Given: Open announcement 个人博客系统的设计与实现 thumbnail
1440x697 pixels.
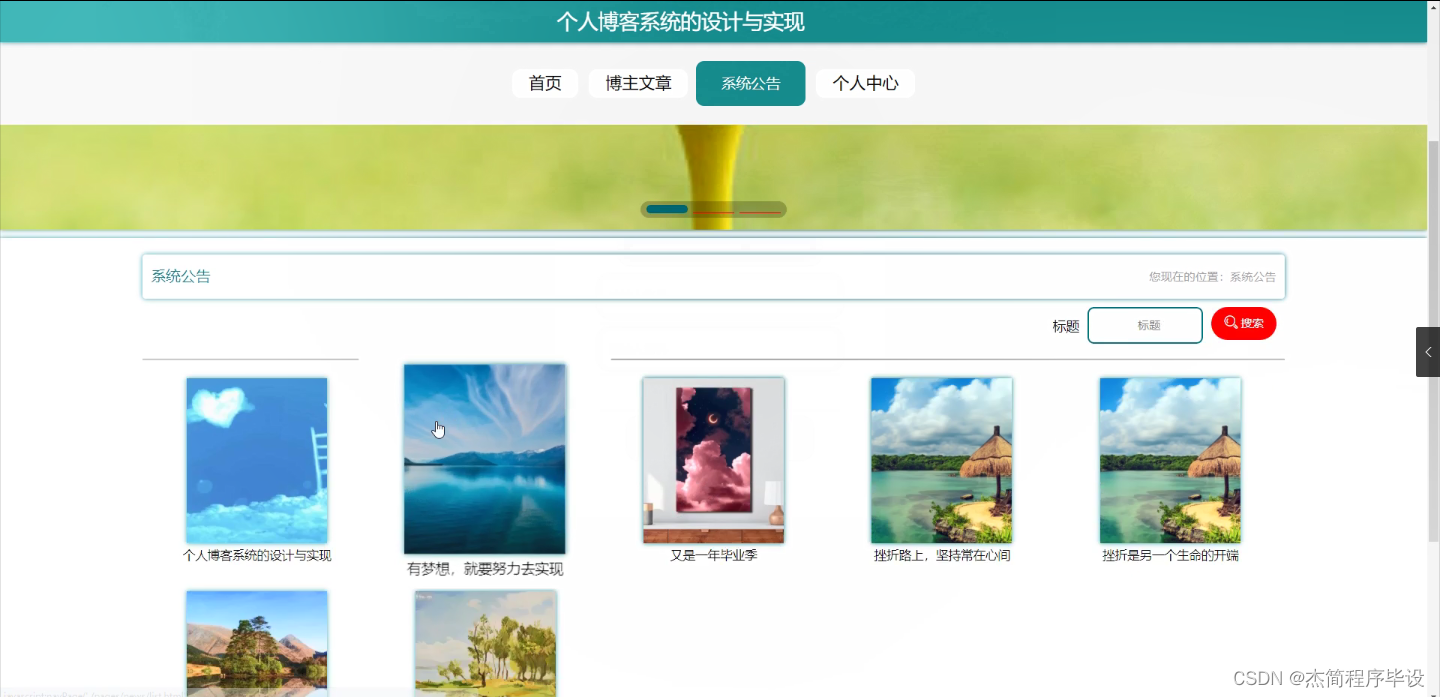Looking at the screenshot, I should (x=256, y=460).
